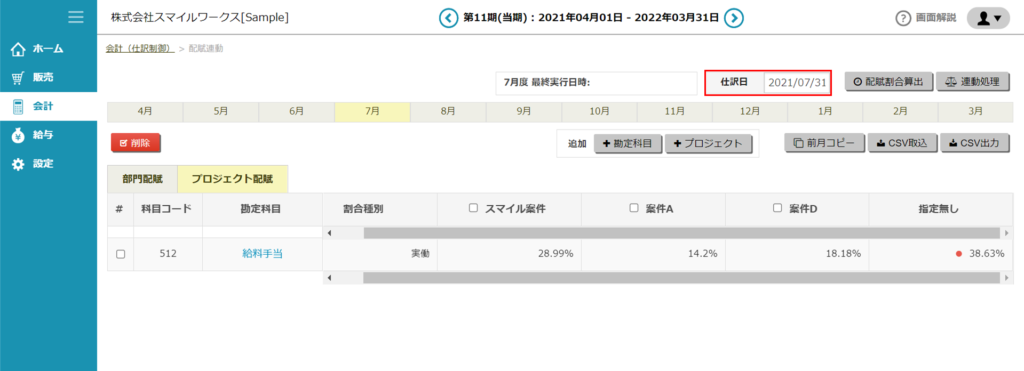Click the 28.99% cell
The height and width of the screenshot is (371, 1024).
pyautogui.click(x=509, y=254)
